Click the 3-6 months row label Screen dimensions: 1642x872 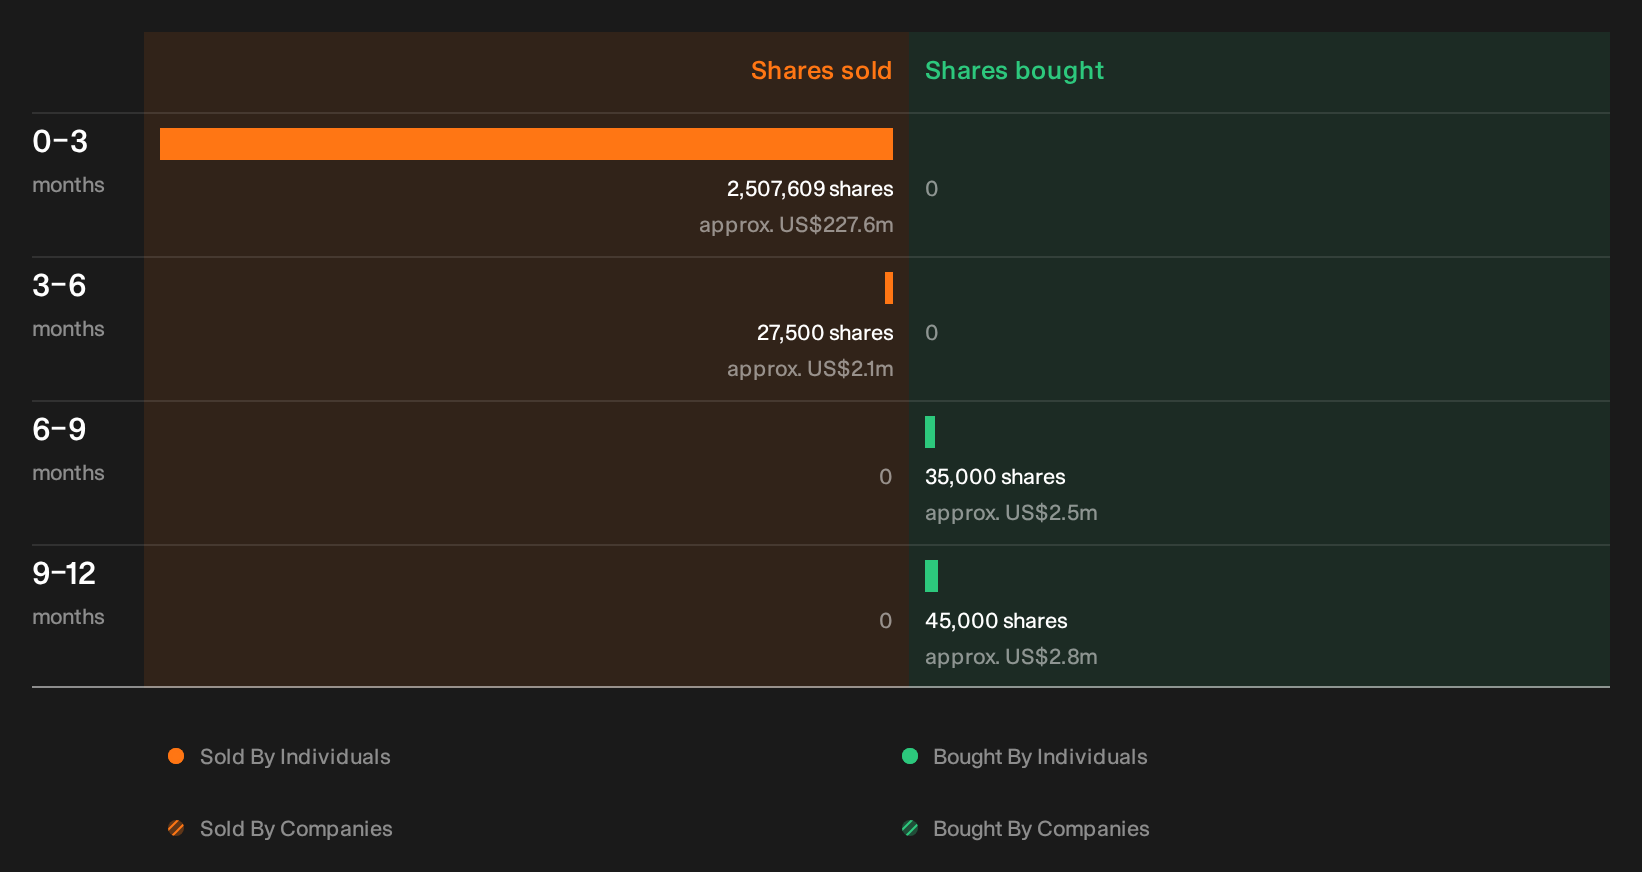(68, 306)
